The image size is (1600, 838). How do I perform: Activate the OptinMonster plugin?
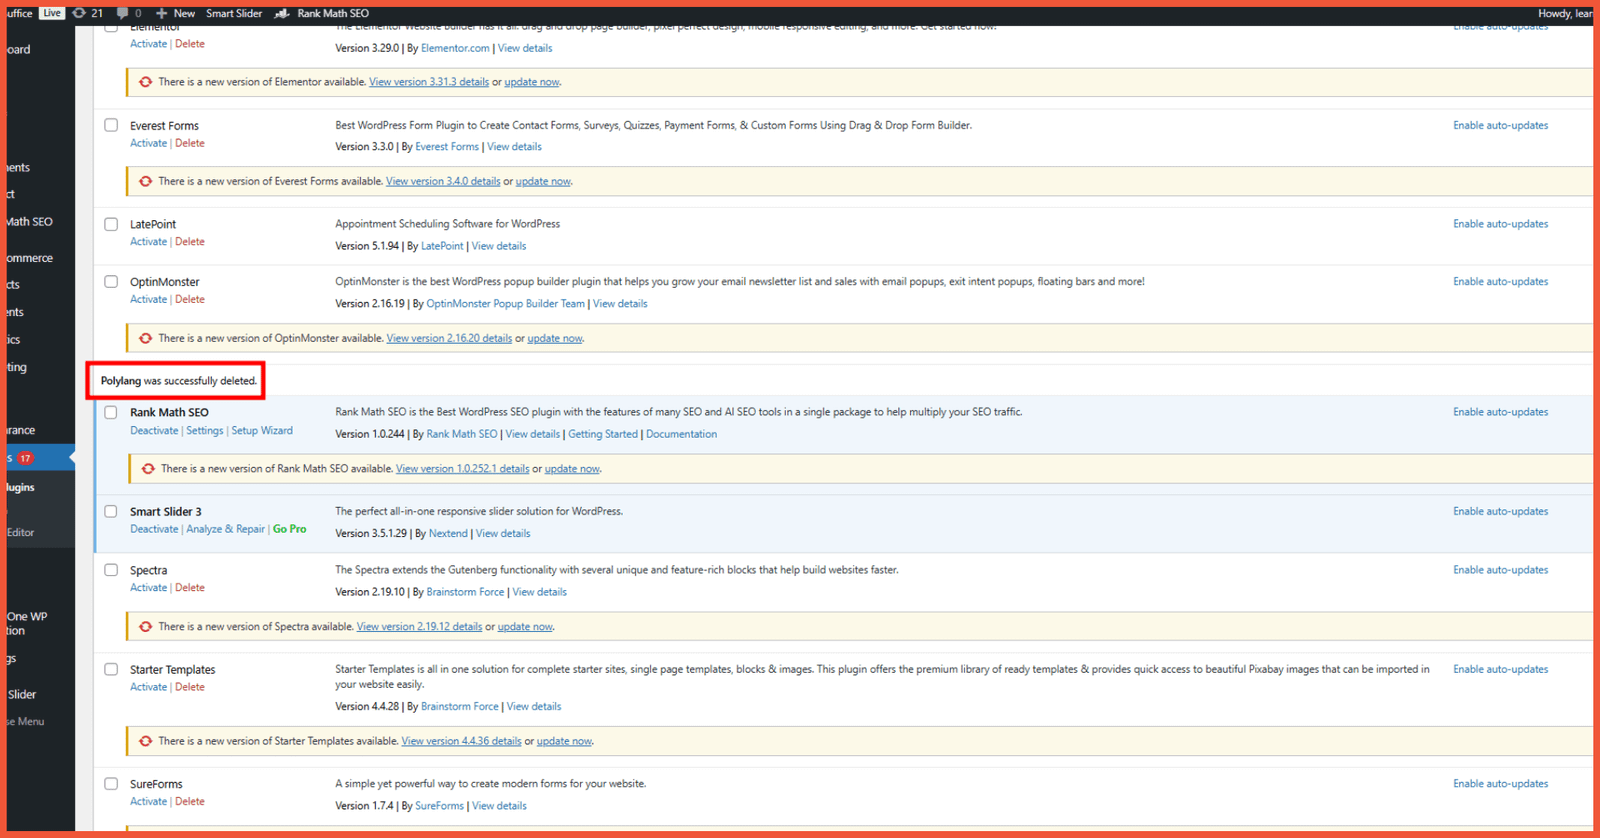point(148,299)
